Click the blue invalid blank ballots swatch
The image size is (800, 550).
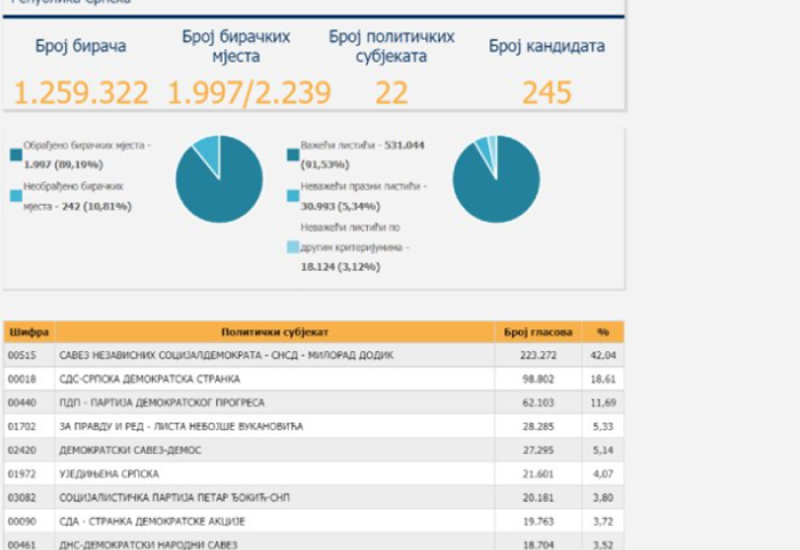pos(293,195)
